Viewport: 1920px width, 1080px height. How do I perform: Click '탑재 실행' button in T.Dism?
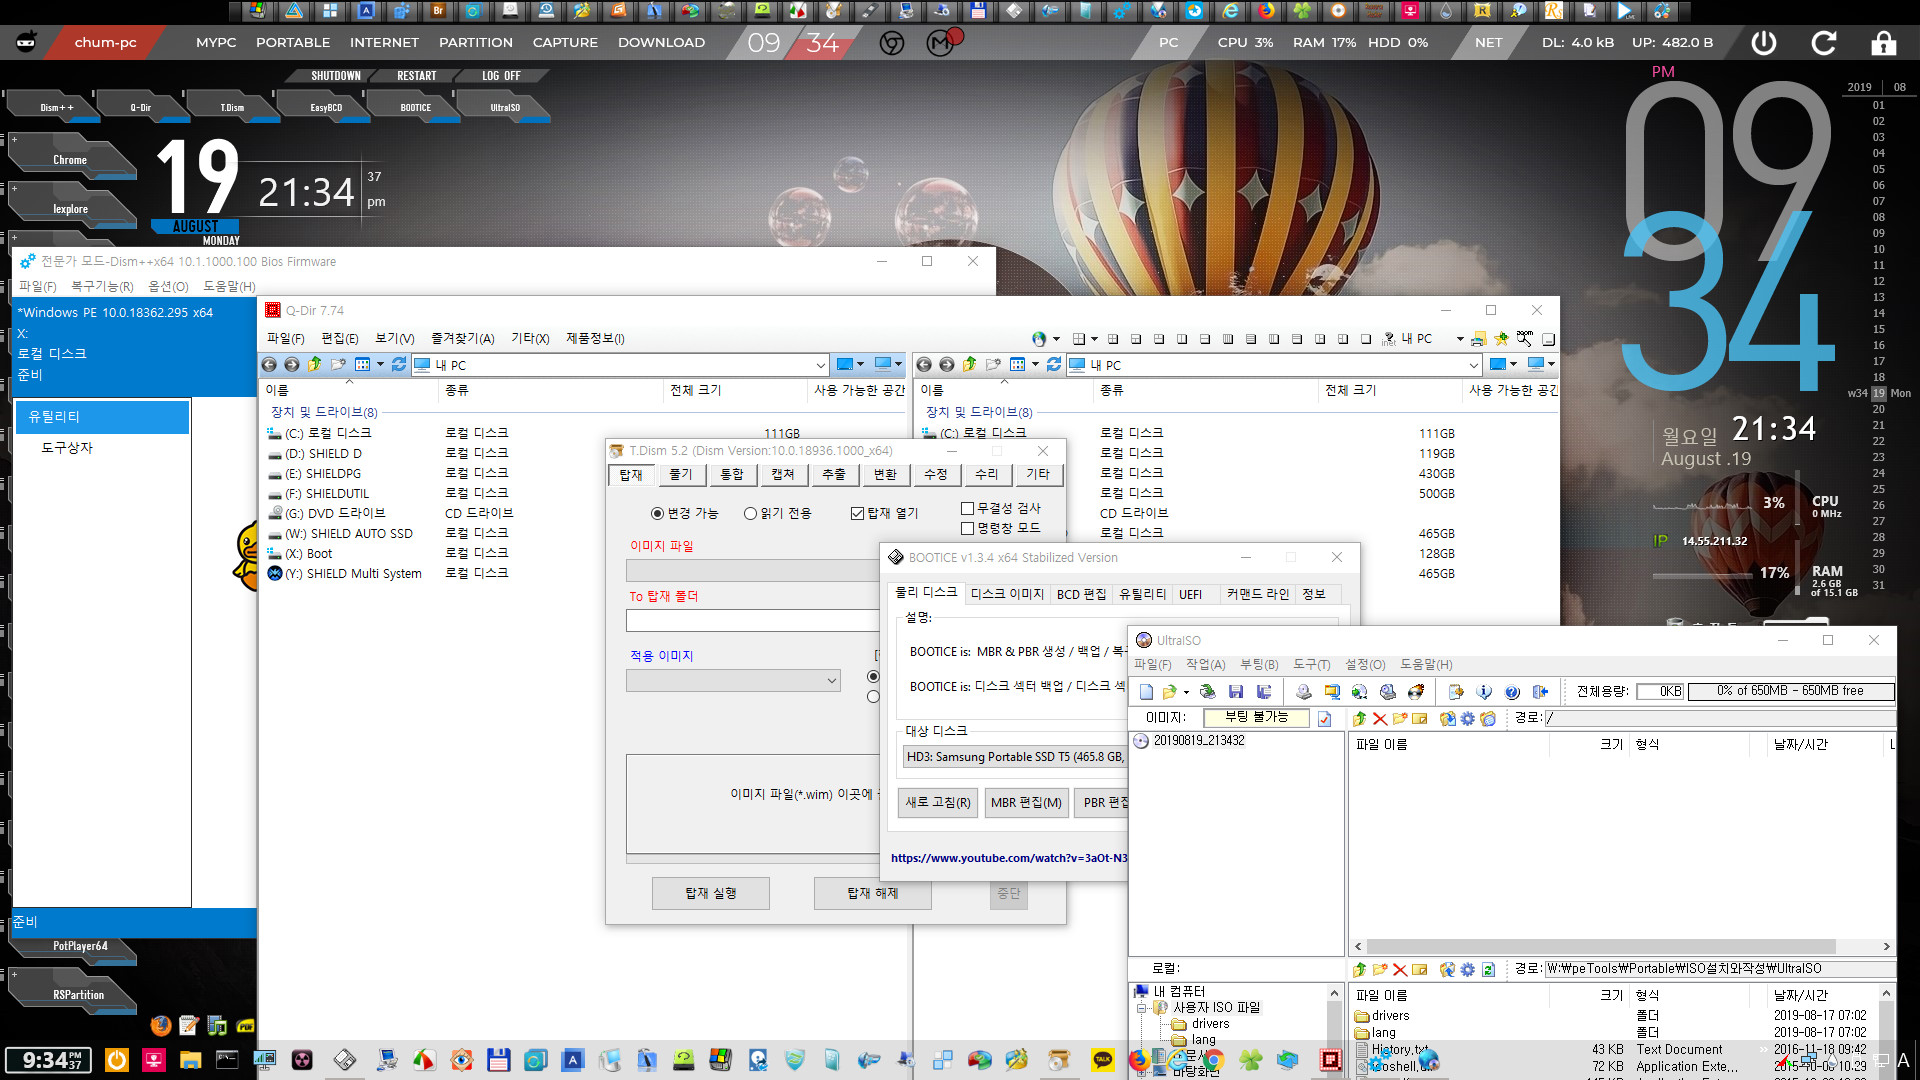point(711,893)
